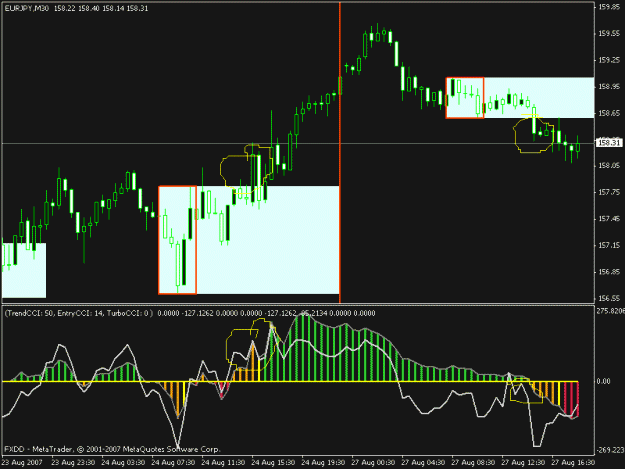Viewport: 625px width, 469px height.
Task: Click the 275.8206 indicator scale value
Action: (x=610, y=311)
